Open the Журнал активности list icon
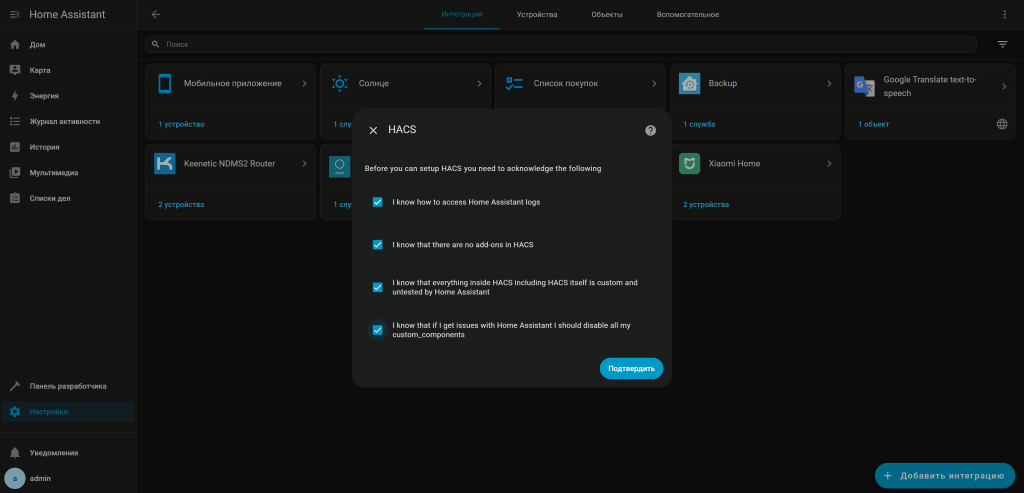Image resolution: width=1024 pixels, height=493 pixels. [x=15, y=121]
